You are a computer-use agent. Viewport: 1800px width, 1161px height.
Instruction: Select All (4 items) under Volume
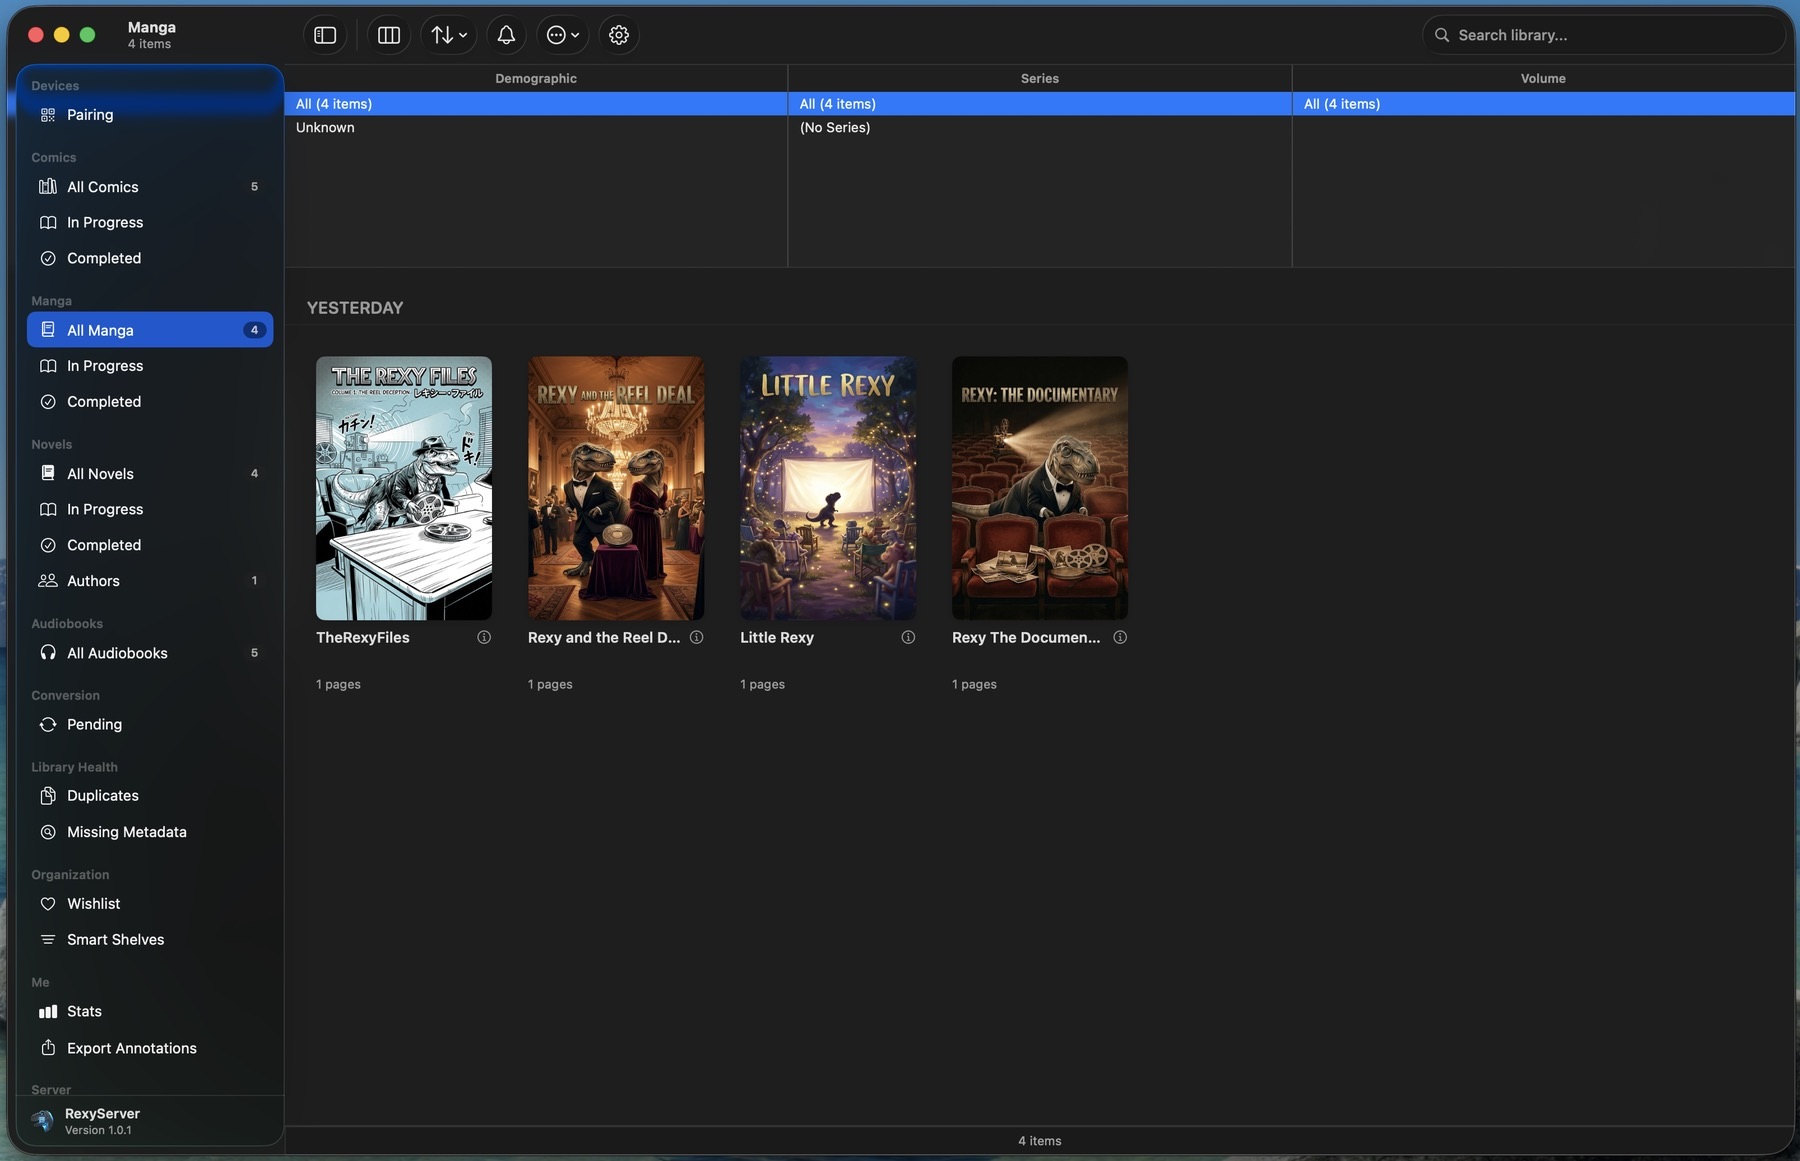tap(1544, 104)
